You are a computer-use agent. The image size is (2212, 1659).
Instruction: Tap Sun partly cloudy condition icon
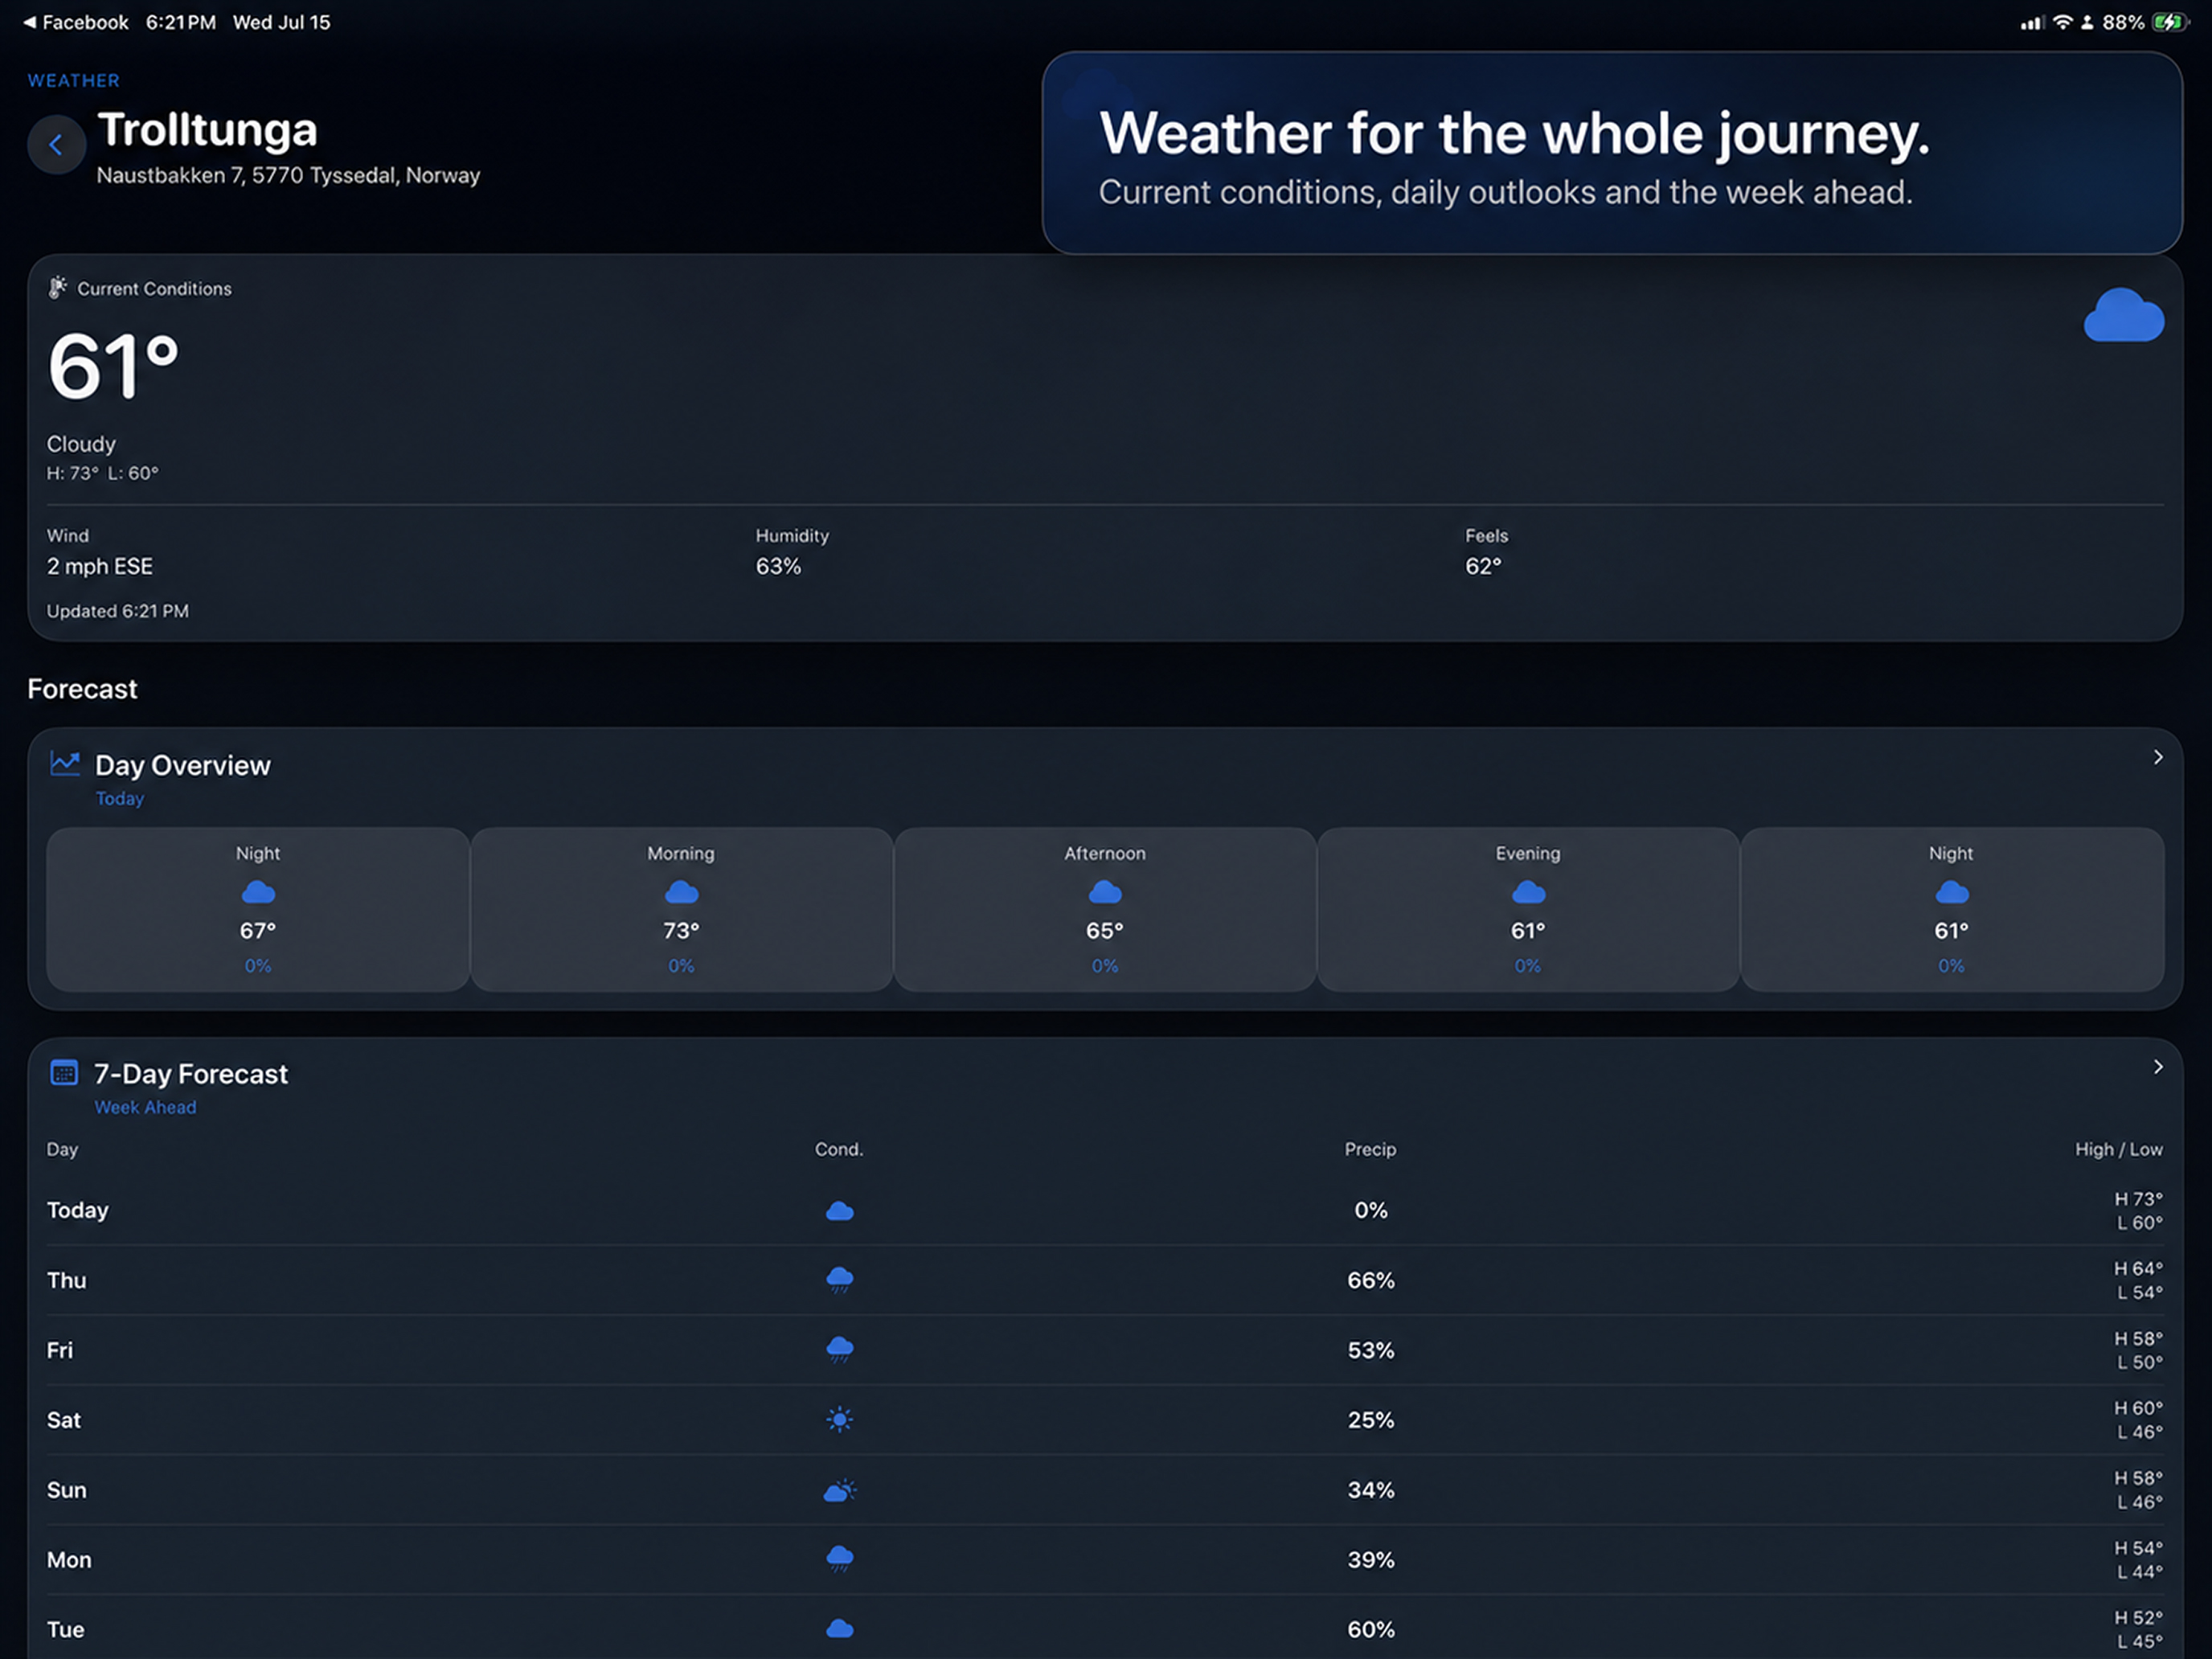point(839,1490)
